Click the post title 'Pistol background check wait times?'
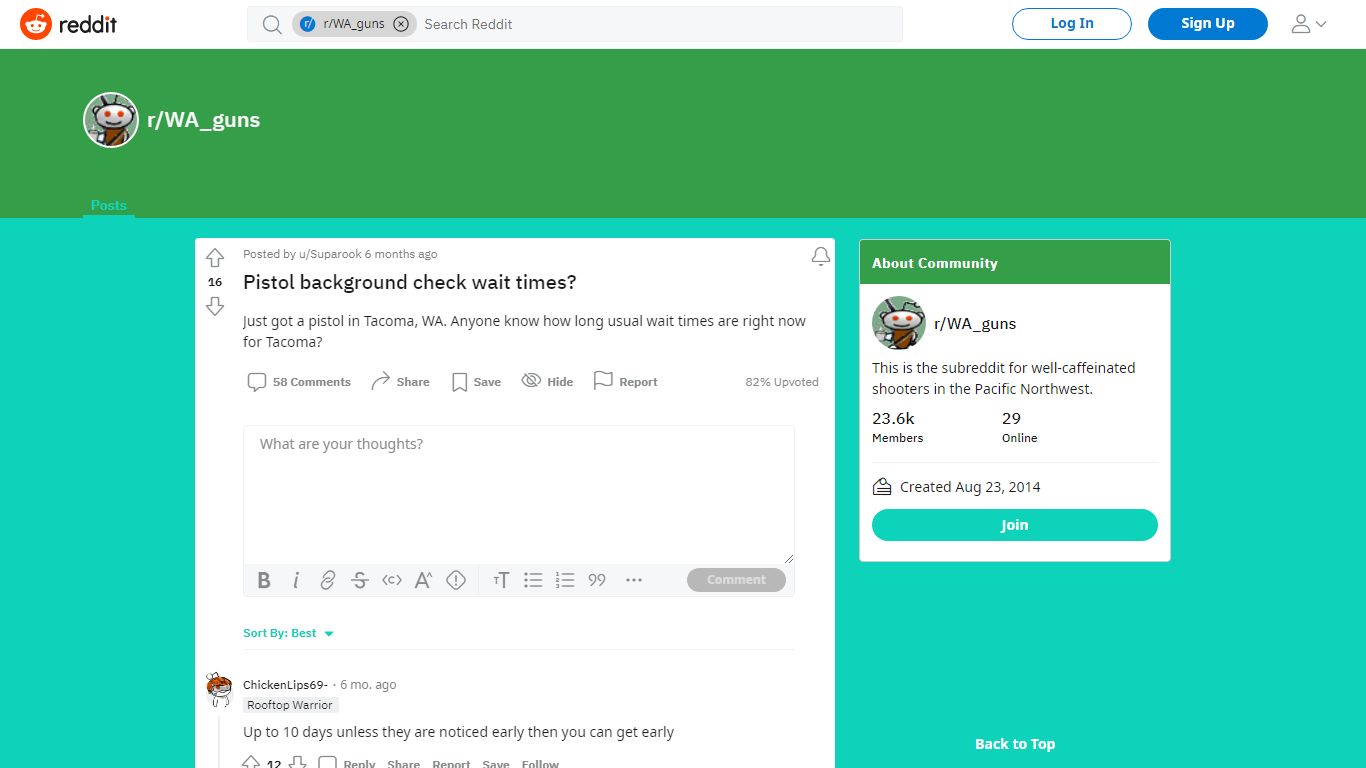 click(410, 283)
